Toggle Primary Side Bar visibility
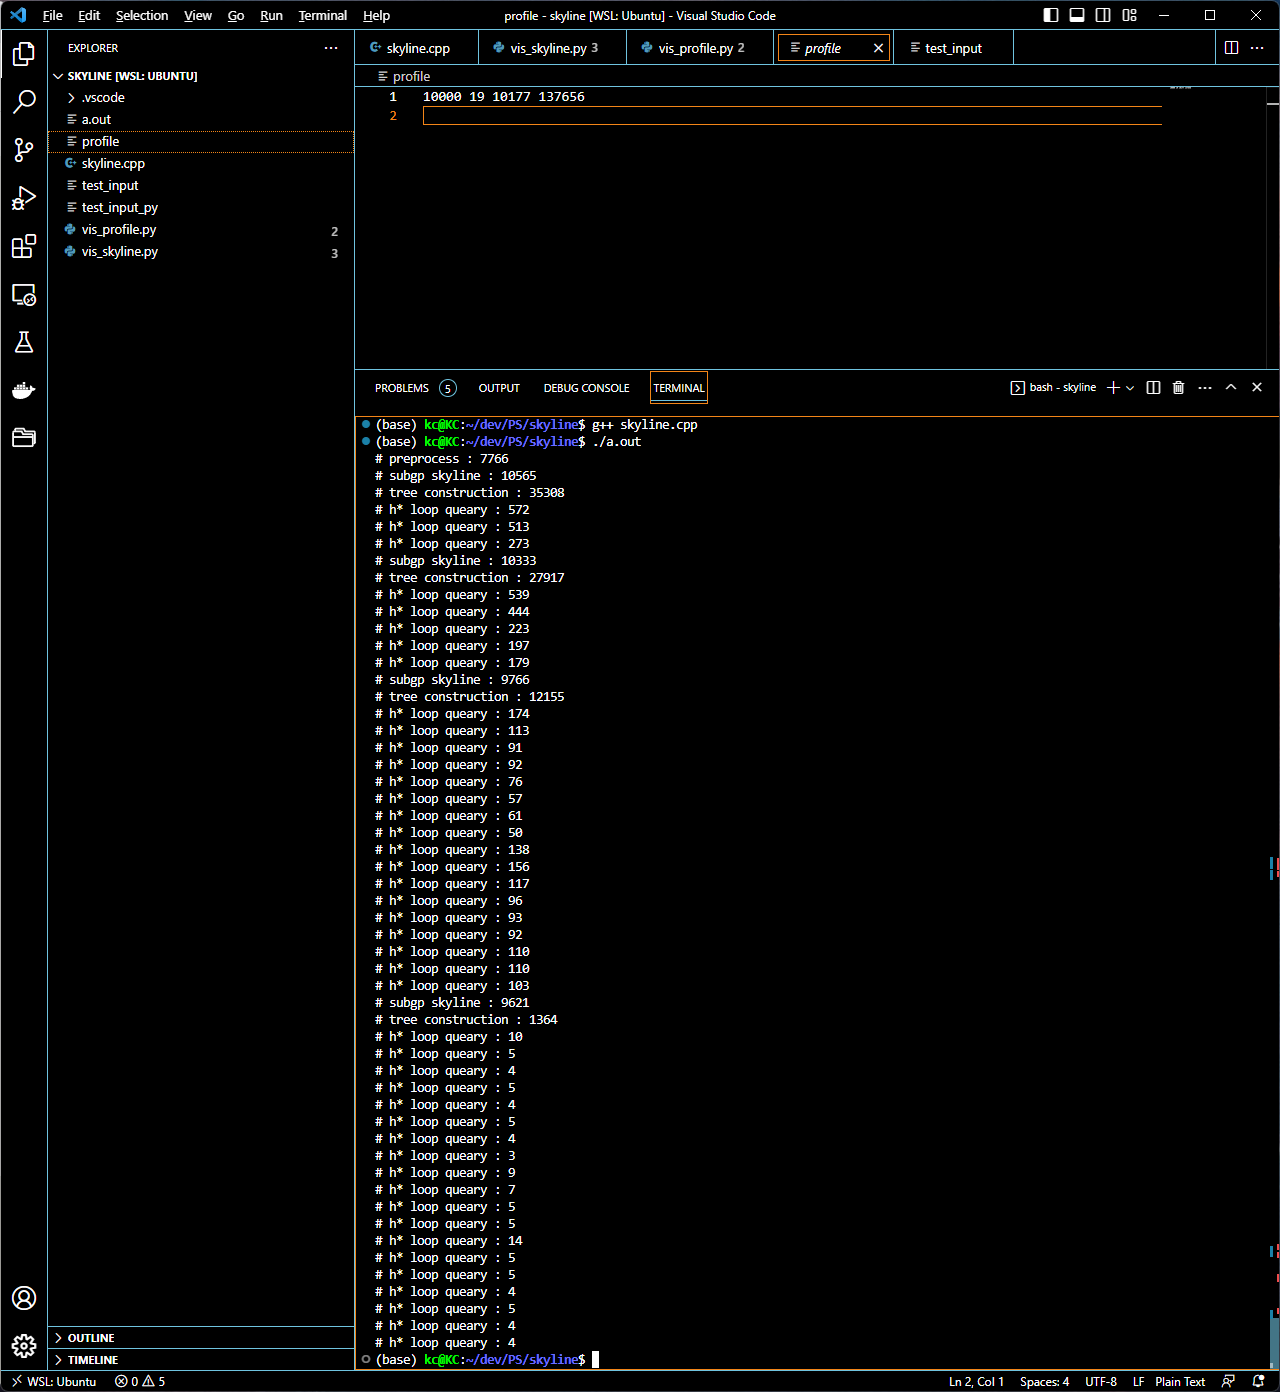 pyautogui.click(x=1051, y=15)
